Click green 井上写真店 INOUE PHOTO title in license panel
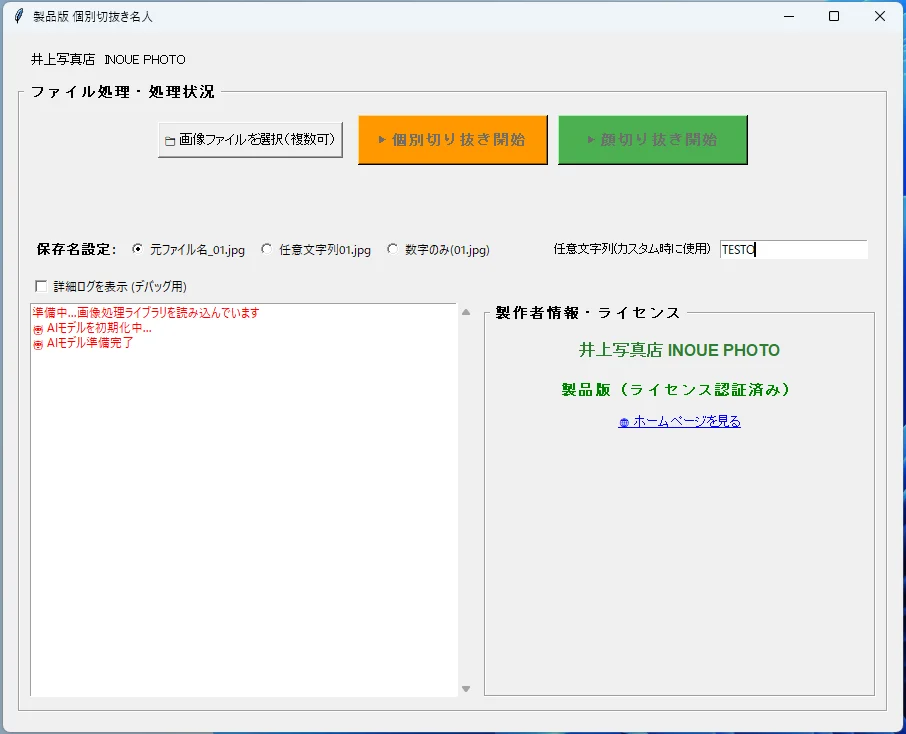 [x=679, y=350]
